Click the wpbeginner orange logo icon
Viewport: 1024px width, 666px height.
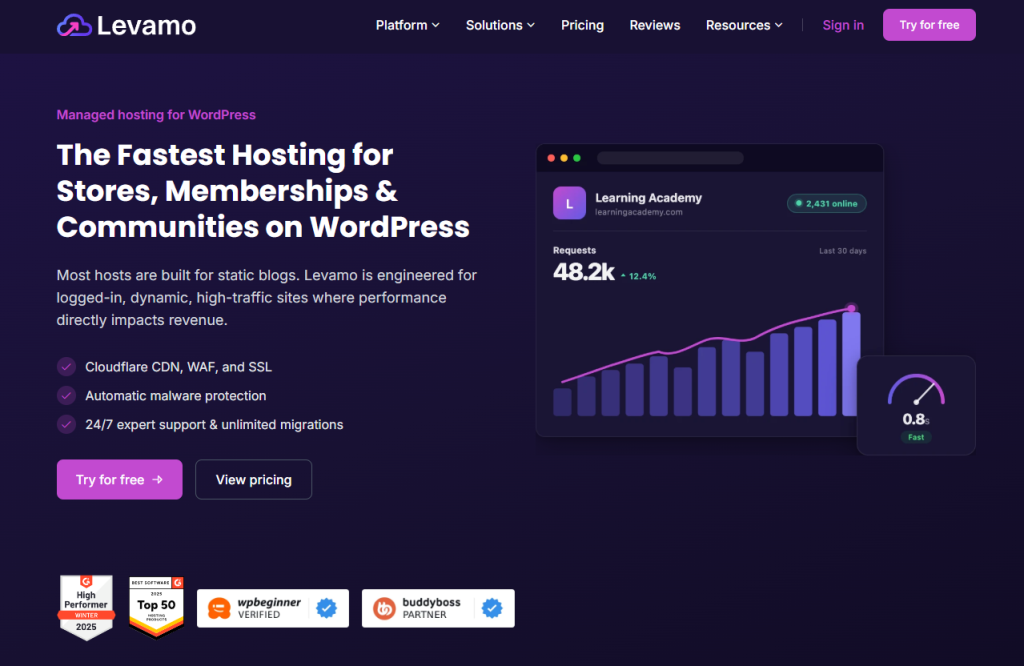tap(219, 609)
